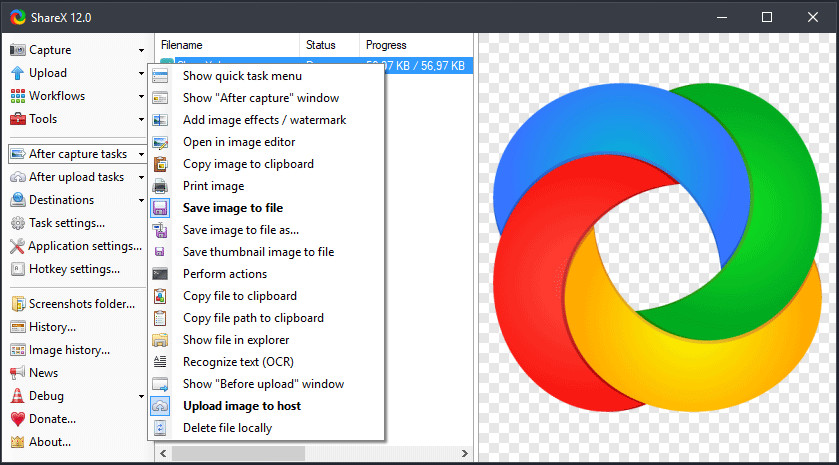This screenshot has height=465, width=839.
Task: Click the Destinations globe icon
Action: 18,200
